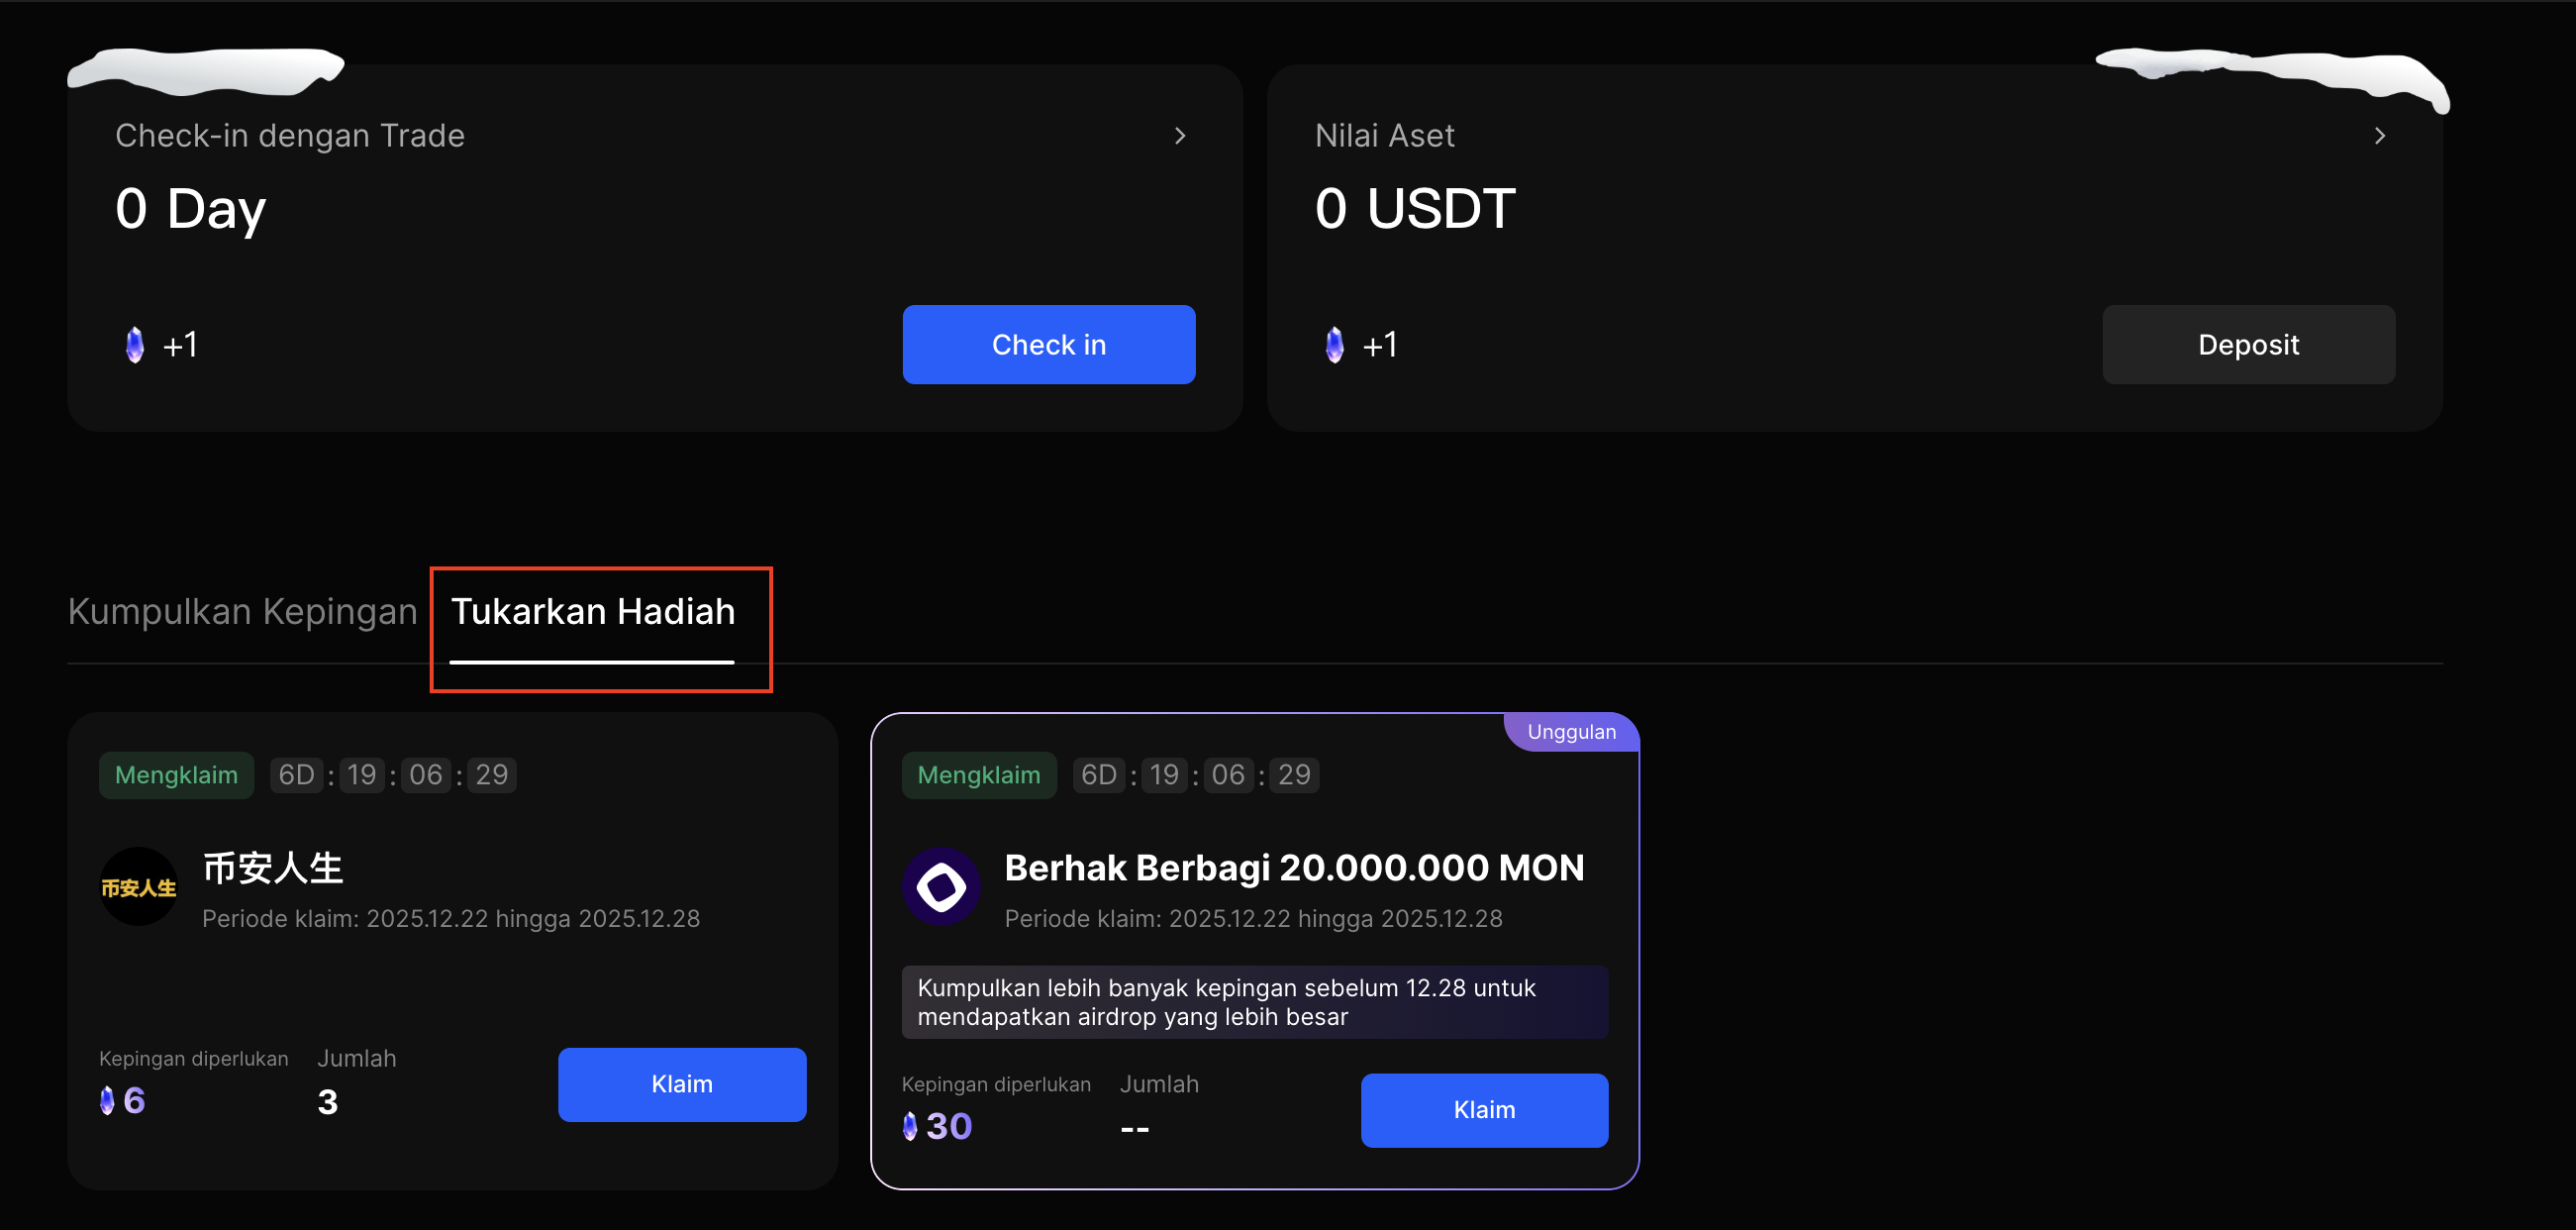The height and width of the screenshot is (1230, 2576).
Task: Click the Mengklaim status on 币安人生 card
Action: pos(176,775)
